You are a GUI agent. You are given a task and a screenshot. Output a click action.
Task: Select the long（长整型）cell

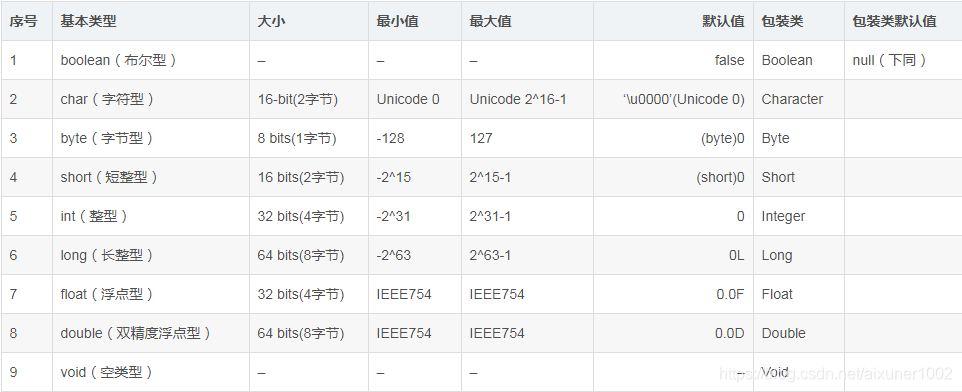(150, 255)
